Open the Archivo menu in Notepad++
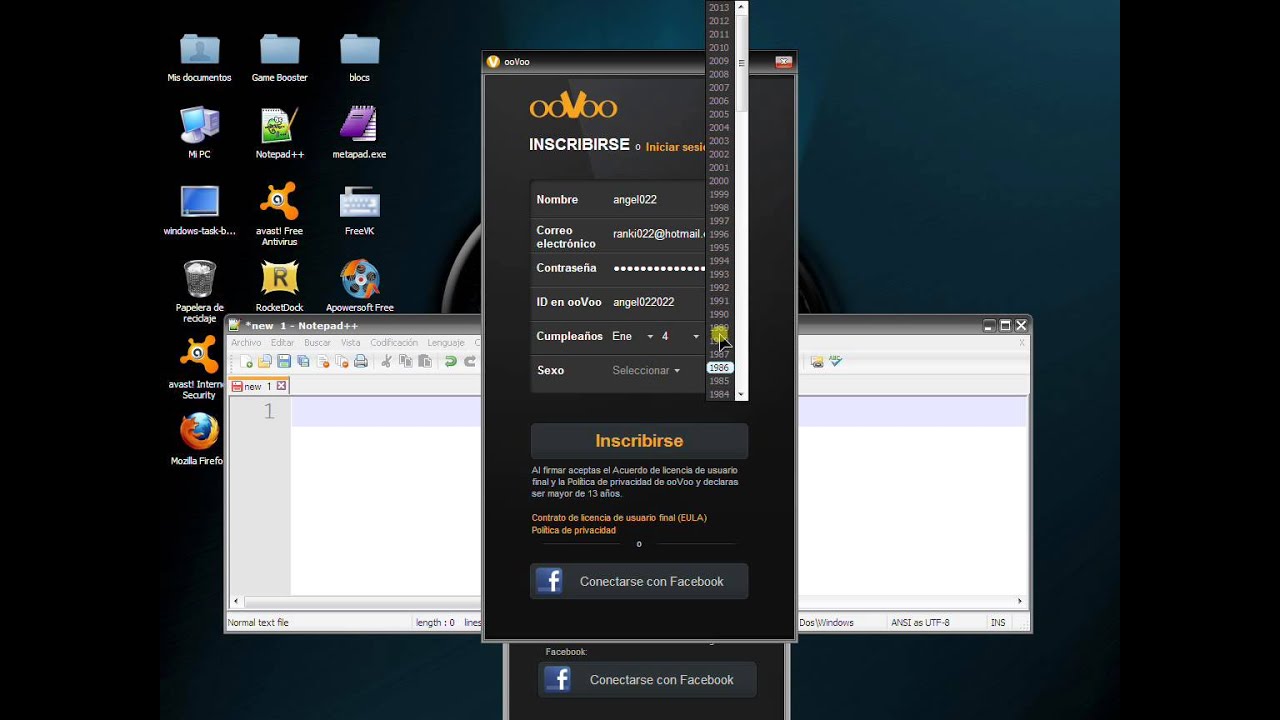 click(x=246, y=343)
